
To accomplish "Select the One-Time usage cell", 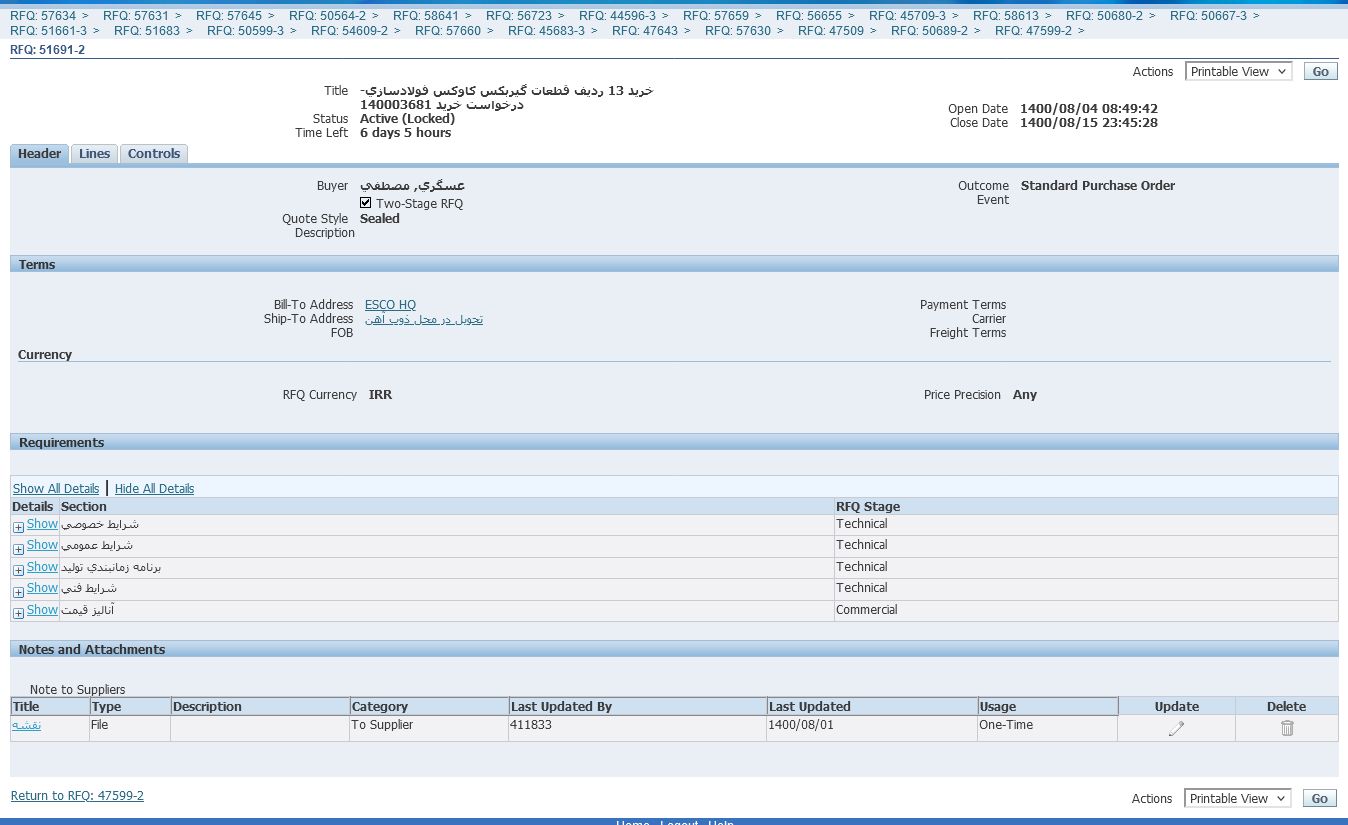I will pos(1048,728).
